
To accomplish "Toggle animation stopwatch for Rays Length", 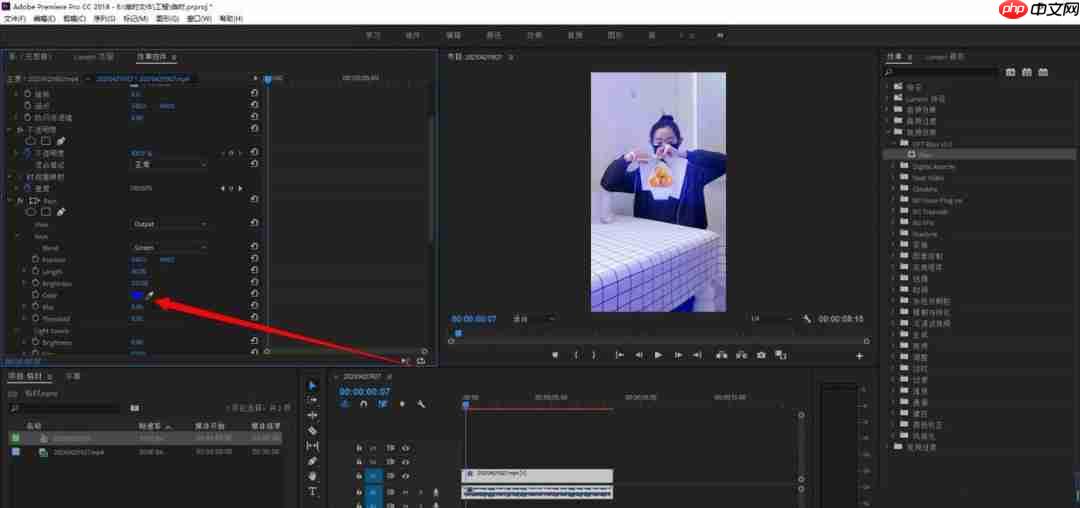I will point(35,271).
